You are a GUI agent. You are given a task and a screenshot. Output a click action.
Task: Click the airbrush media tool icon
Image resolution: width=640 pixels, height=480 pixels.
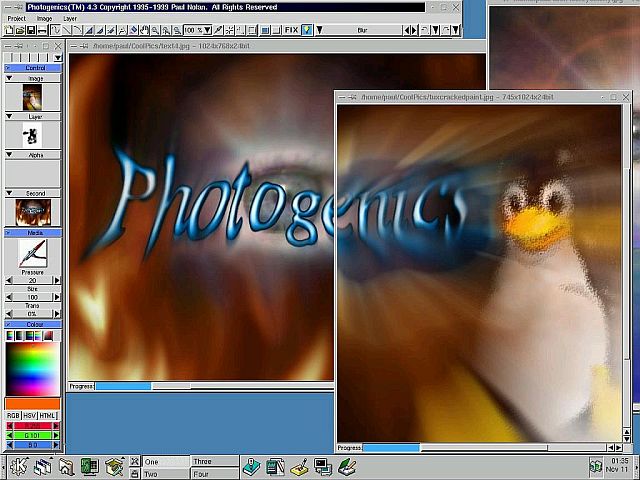coord(33,253)
